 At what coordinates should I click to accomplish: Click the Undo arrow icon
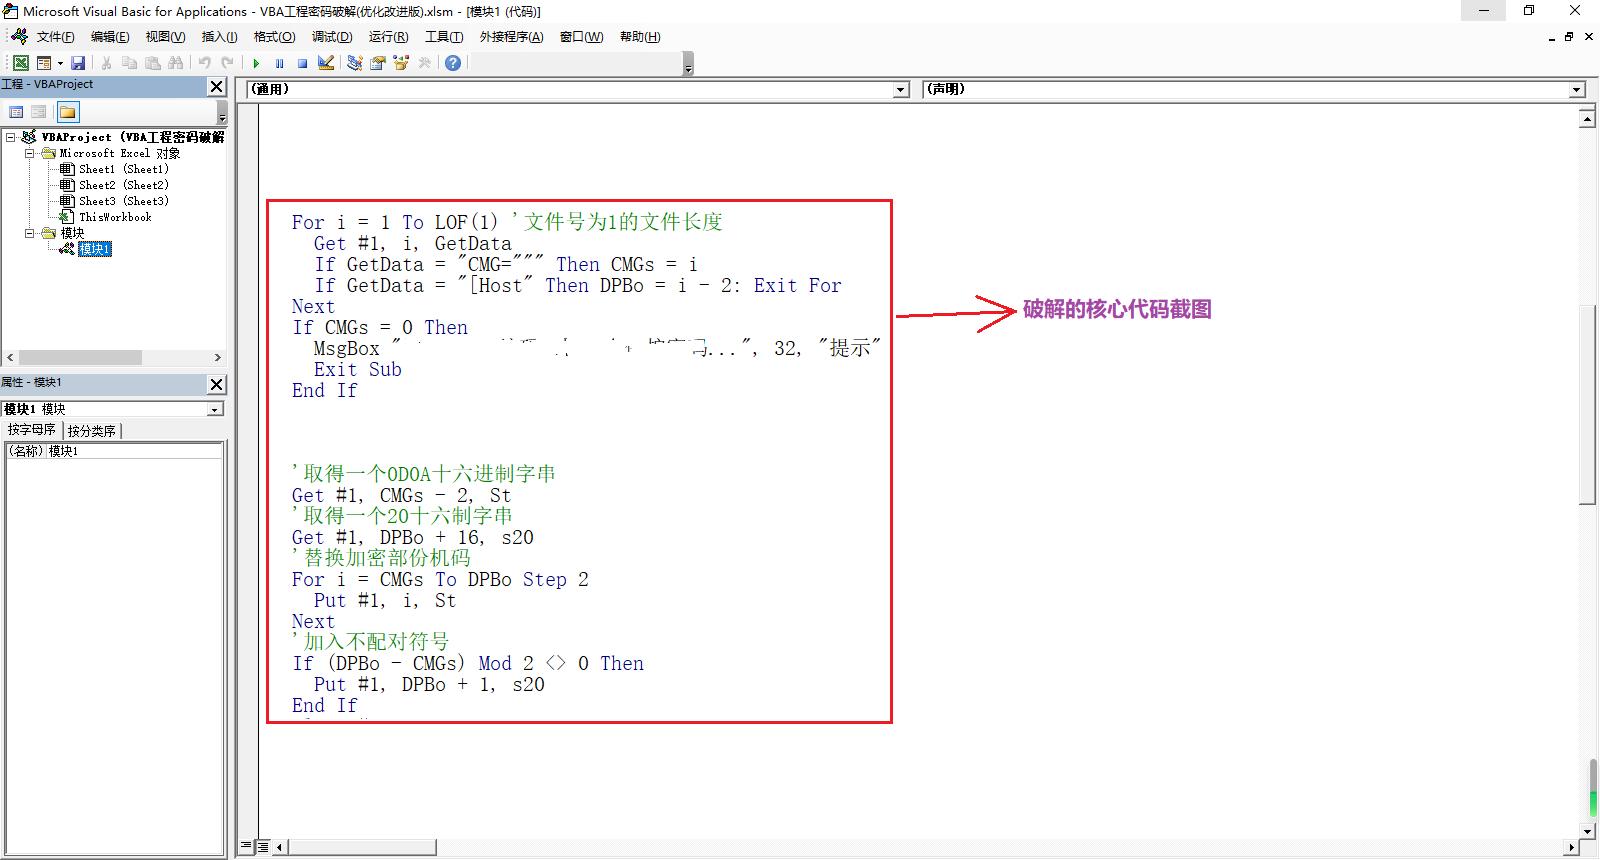(x=205, y=63)
